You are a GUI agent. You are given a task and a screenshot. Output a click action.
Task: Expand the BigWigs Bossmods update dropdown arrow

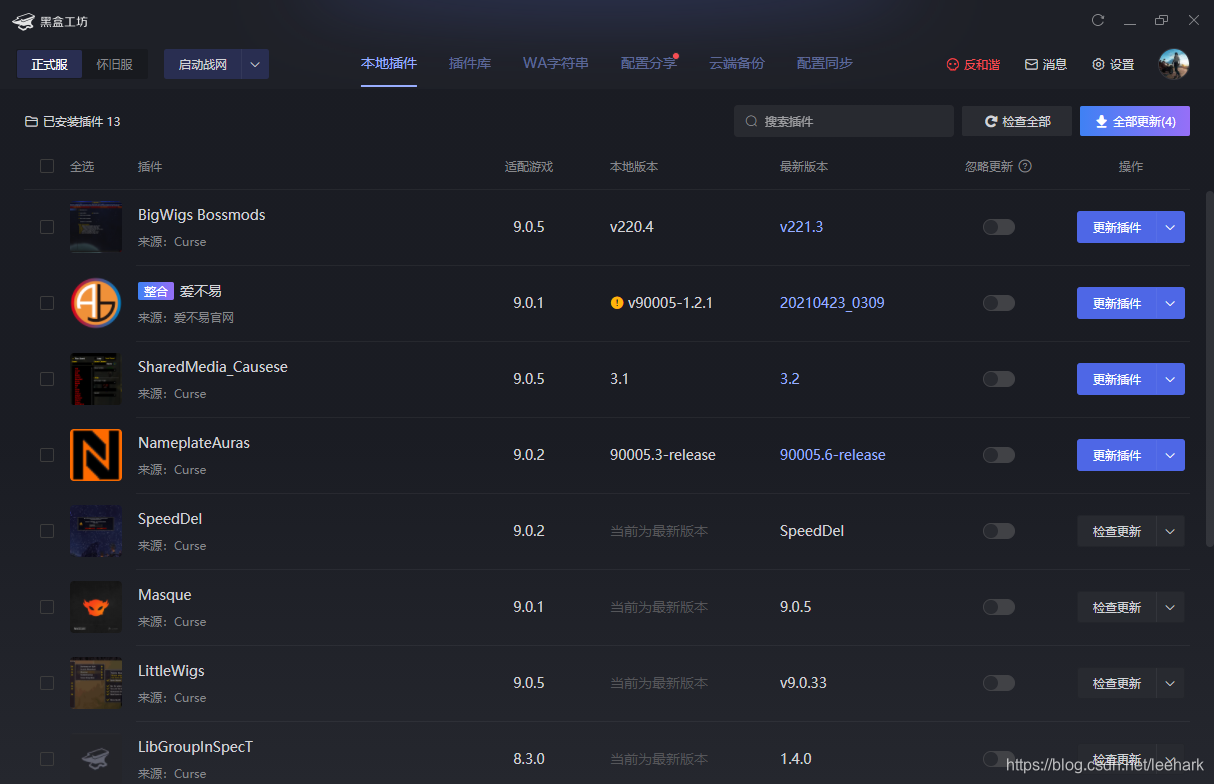1171,227
